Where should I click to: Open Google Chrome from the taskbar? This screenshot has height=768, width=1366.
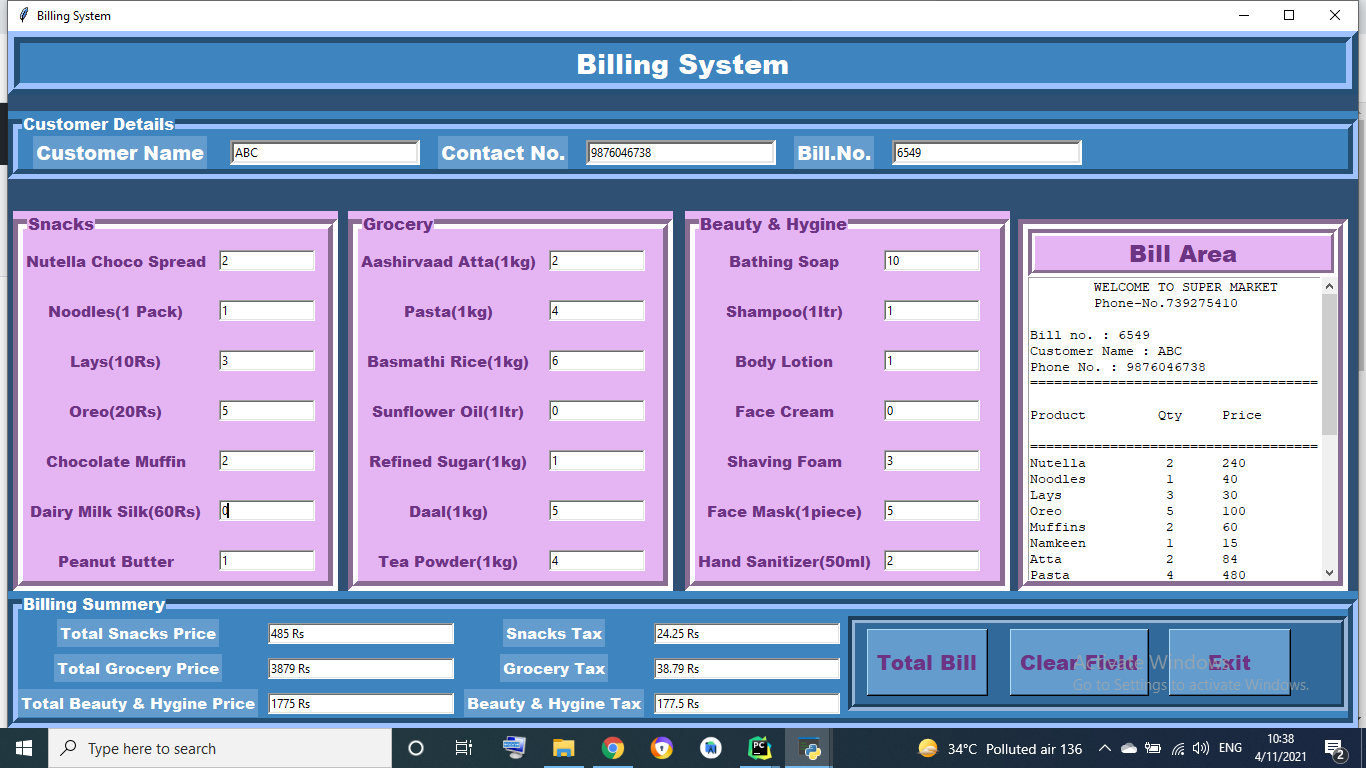(613, 748)
